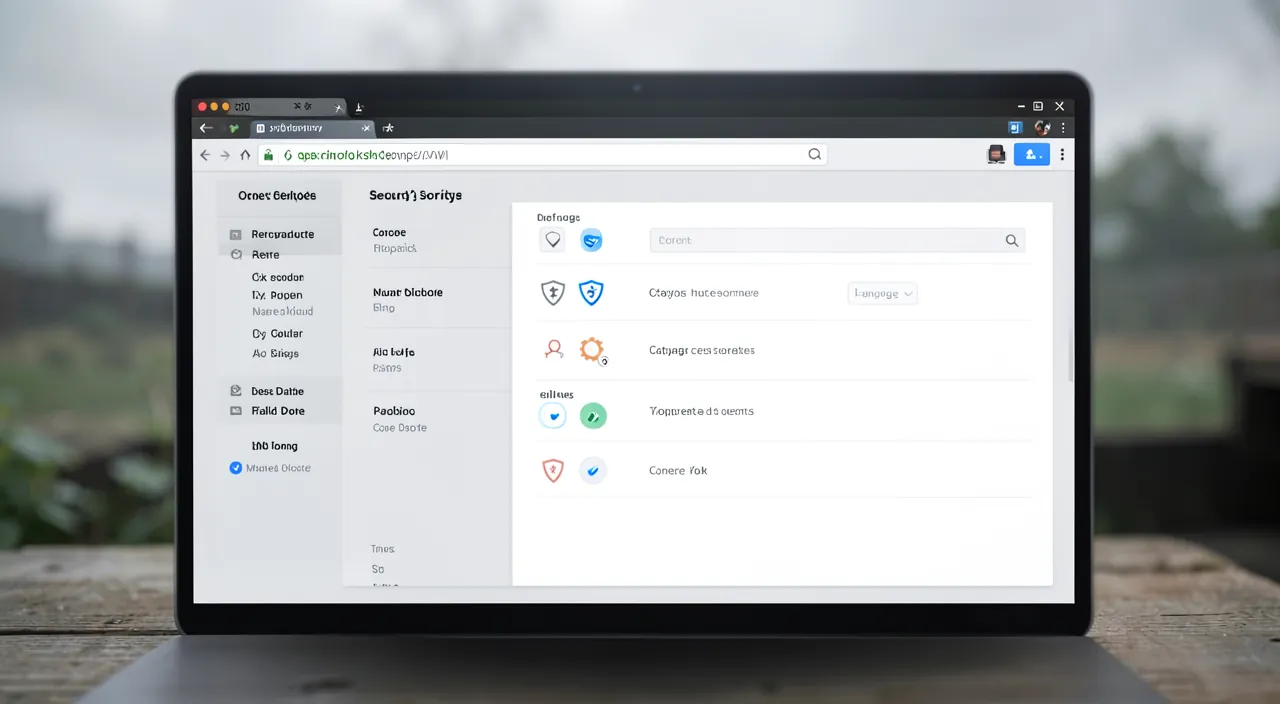The width and height of the screenshot is (1280, 704).
Task: Click the orange gear icon
Action: pos(592,349)
